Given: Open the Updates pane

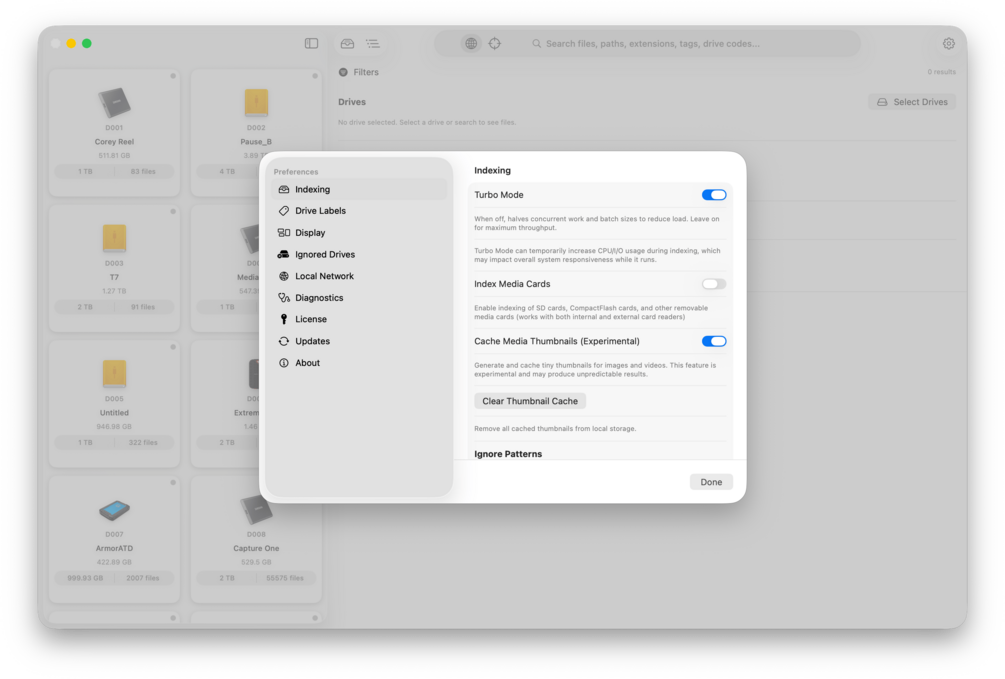Looking at the screenshot, I should 359,341.
